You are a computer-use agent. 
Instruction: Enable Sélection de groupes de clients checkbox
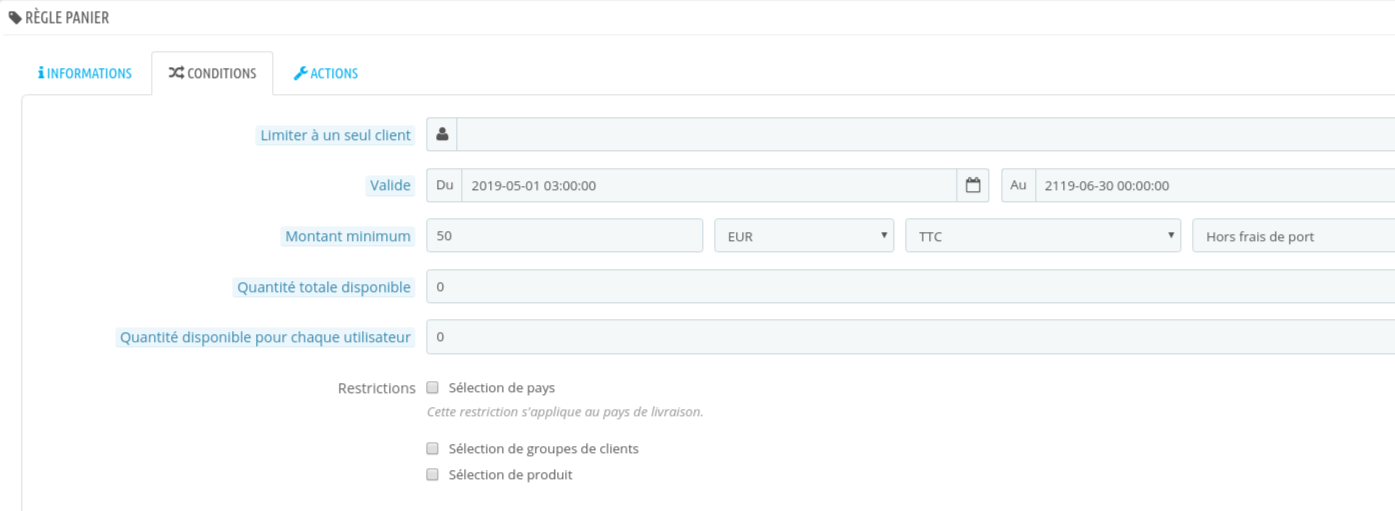coord(433,448)
